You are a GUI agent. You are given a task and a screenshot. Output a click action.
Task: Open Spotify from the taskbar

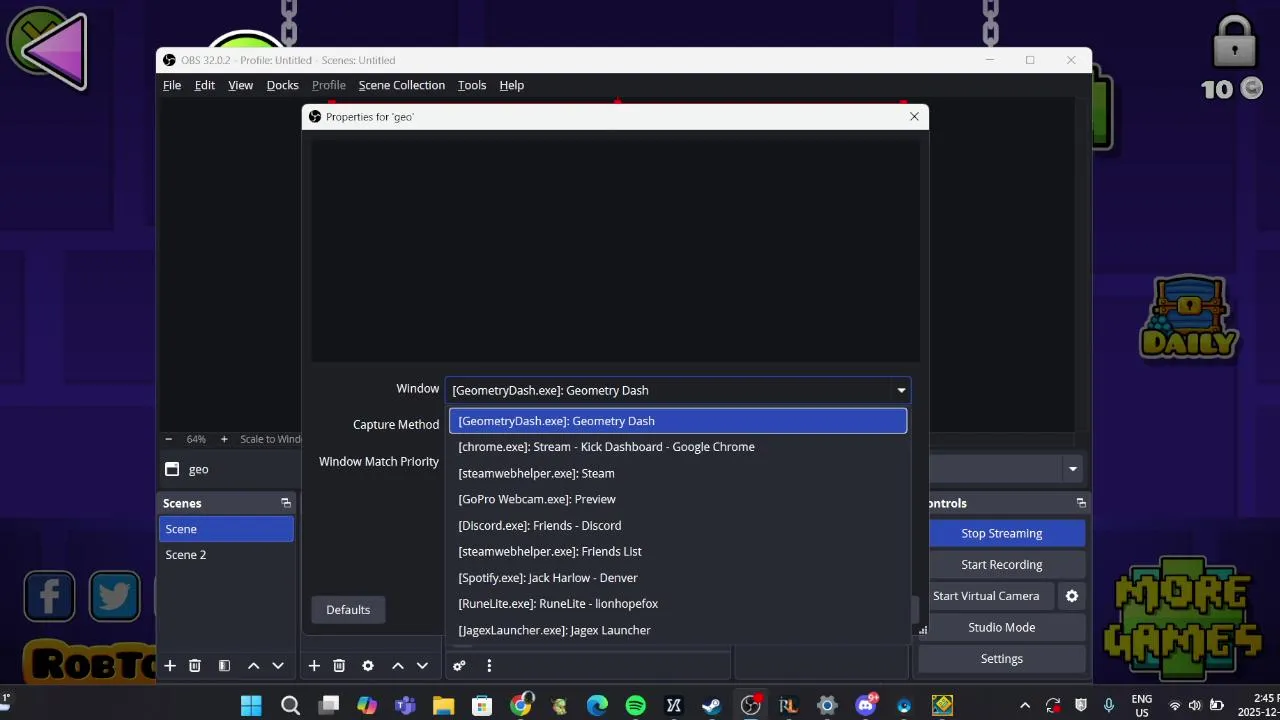[636, 706]
